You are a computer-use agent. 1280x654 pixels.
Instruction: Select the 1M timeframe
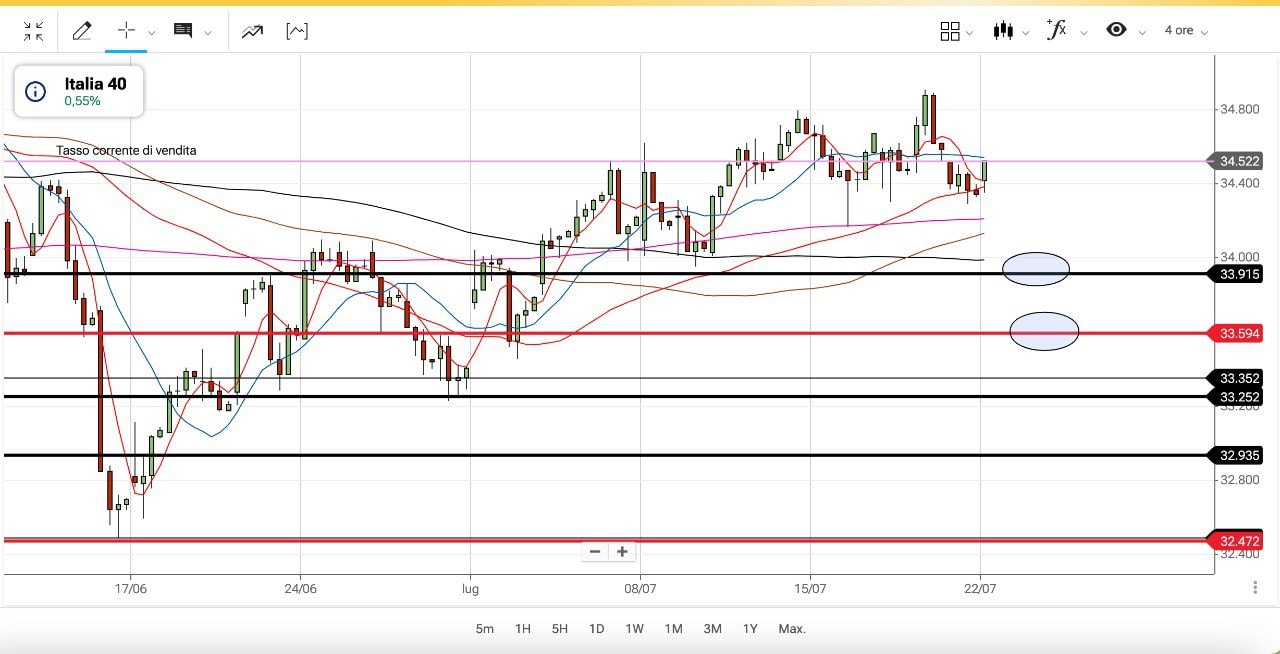point(674,629)
